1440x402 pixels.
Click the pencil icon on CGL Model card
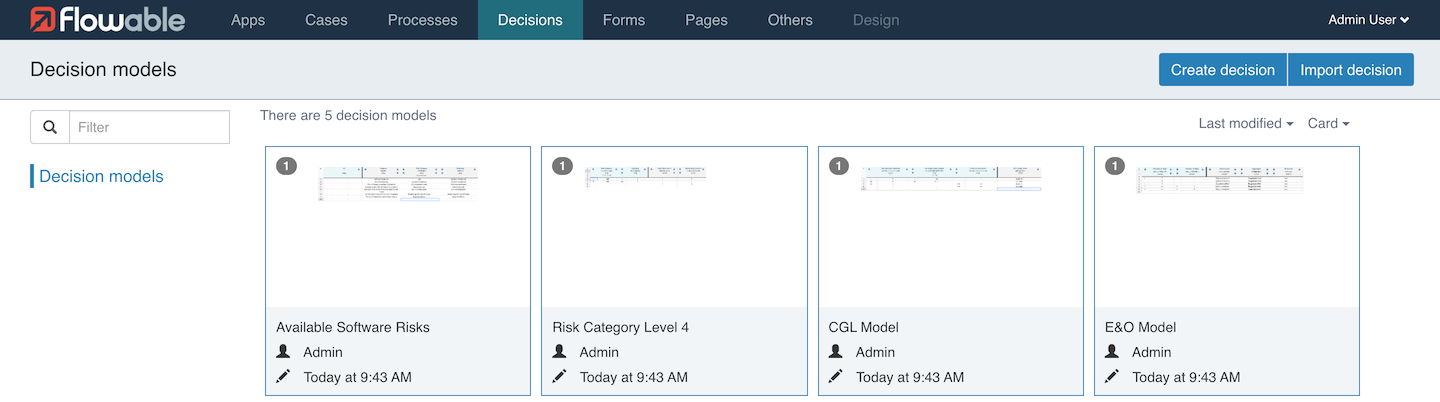pyautogui.click(x=836, y=377)
